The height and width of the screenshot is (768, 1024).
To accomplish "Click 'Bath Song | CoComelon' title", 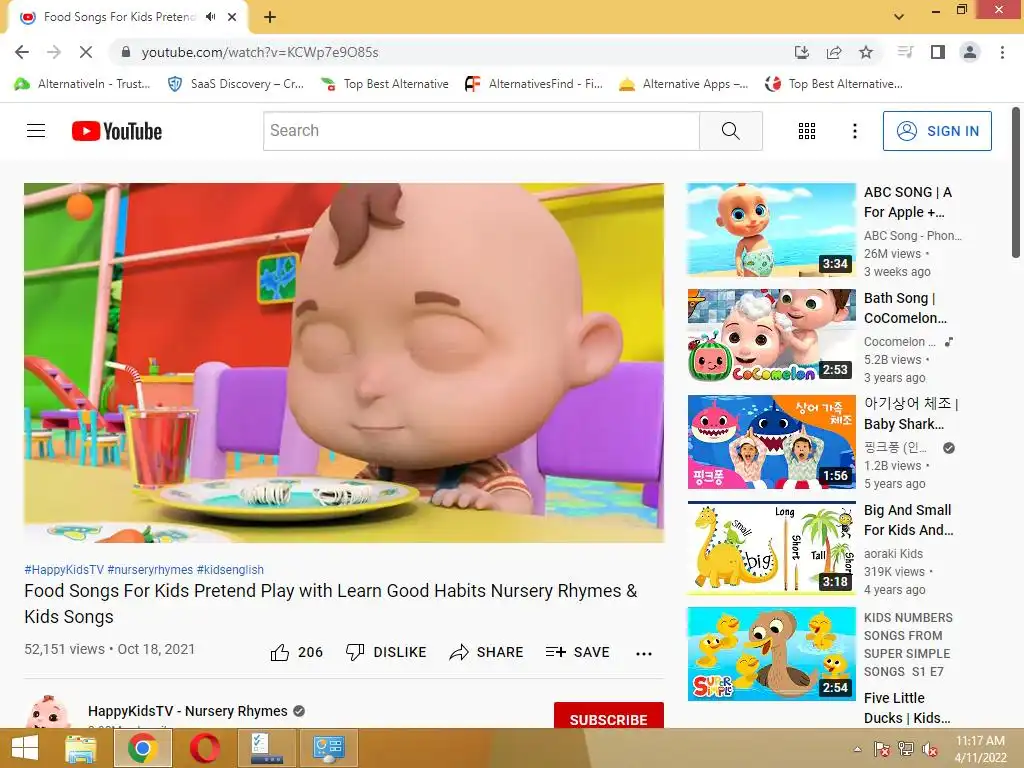I will click(905, 308).
